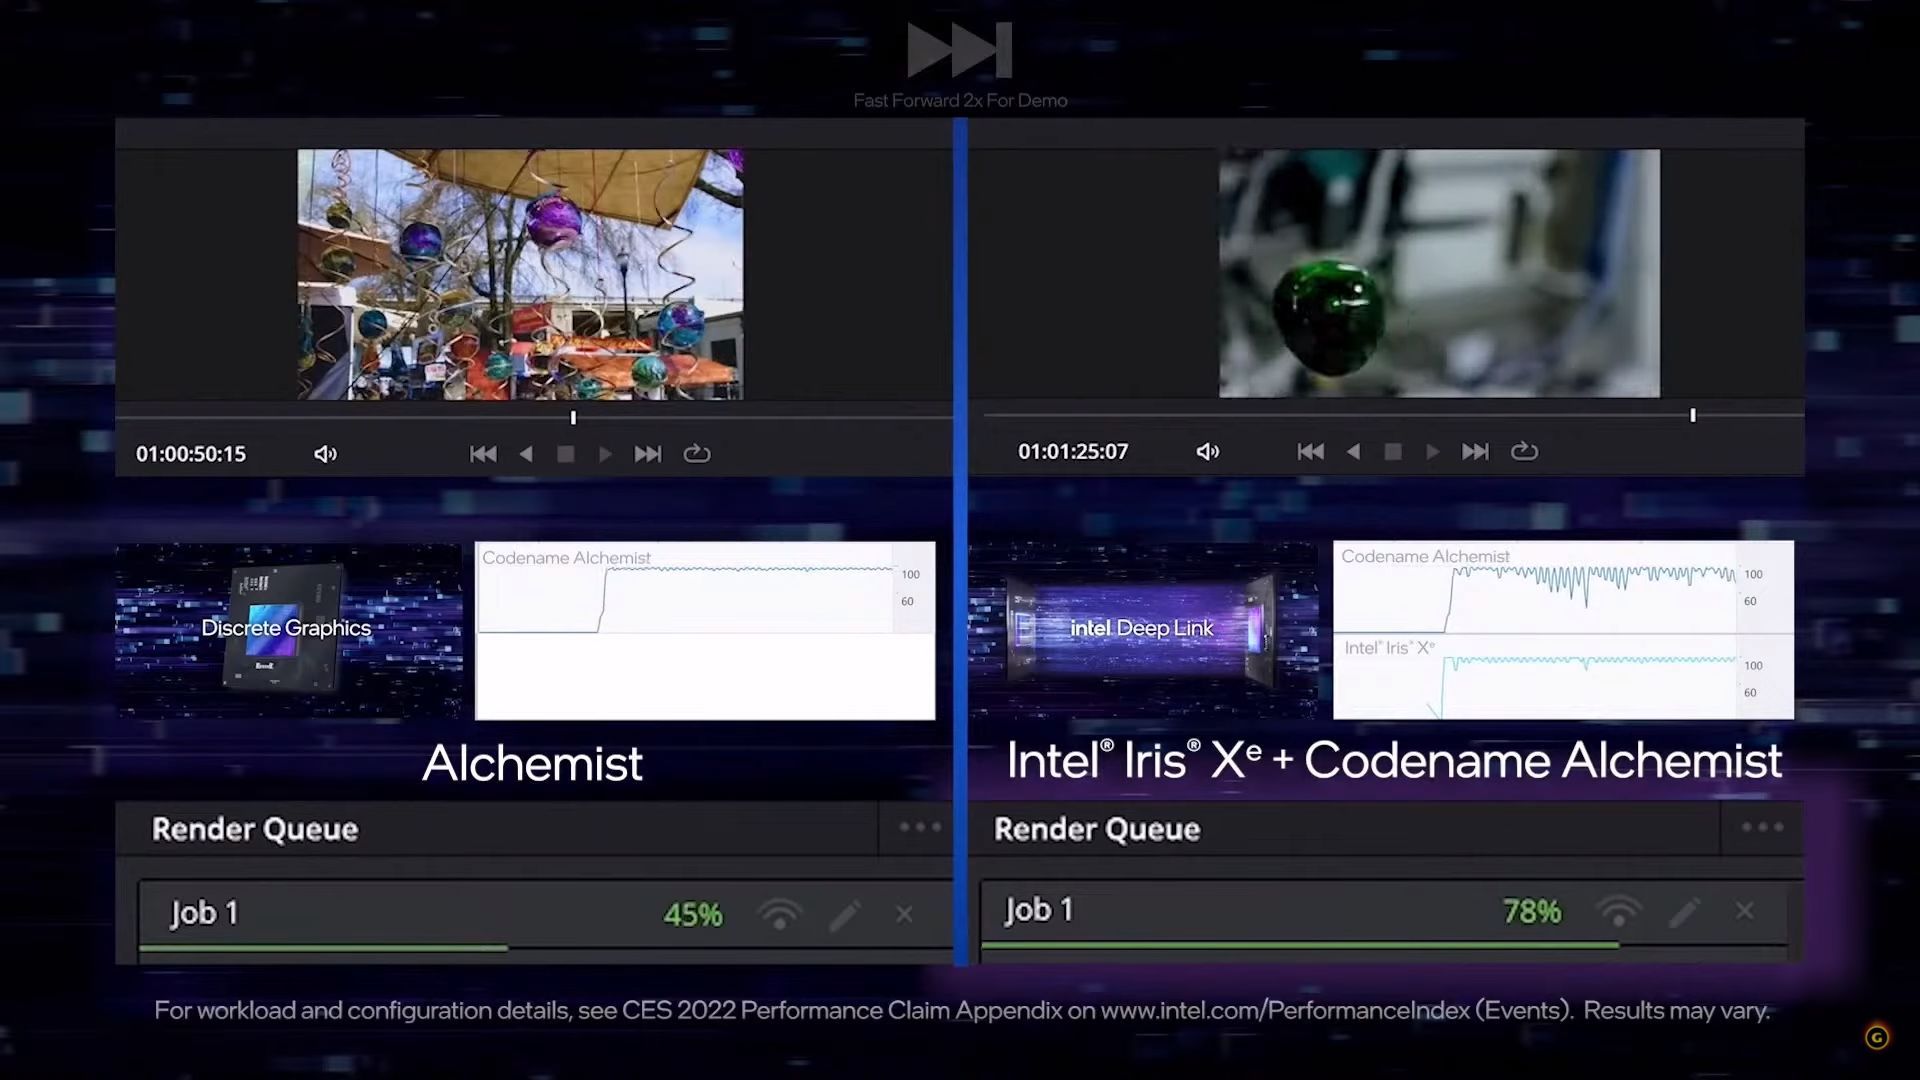Toggle loop in left Alchemist player
This screenshot has height=1080, width=1920.
[x=697, y=454]
